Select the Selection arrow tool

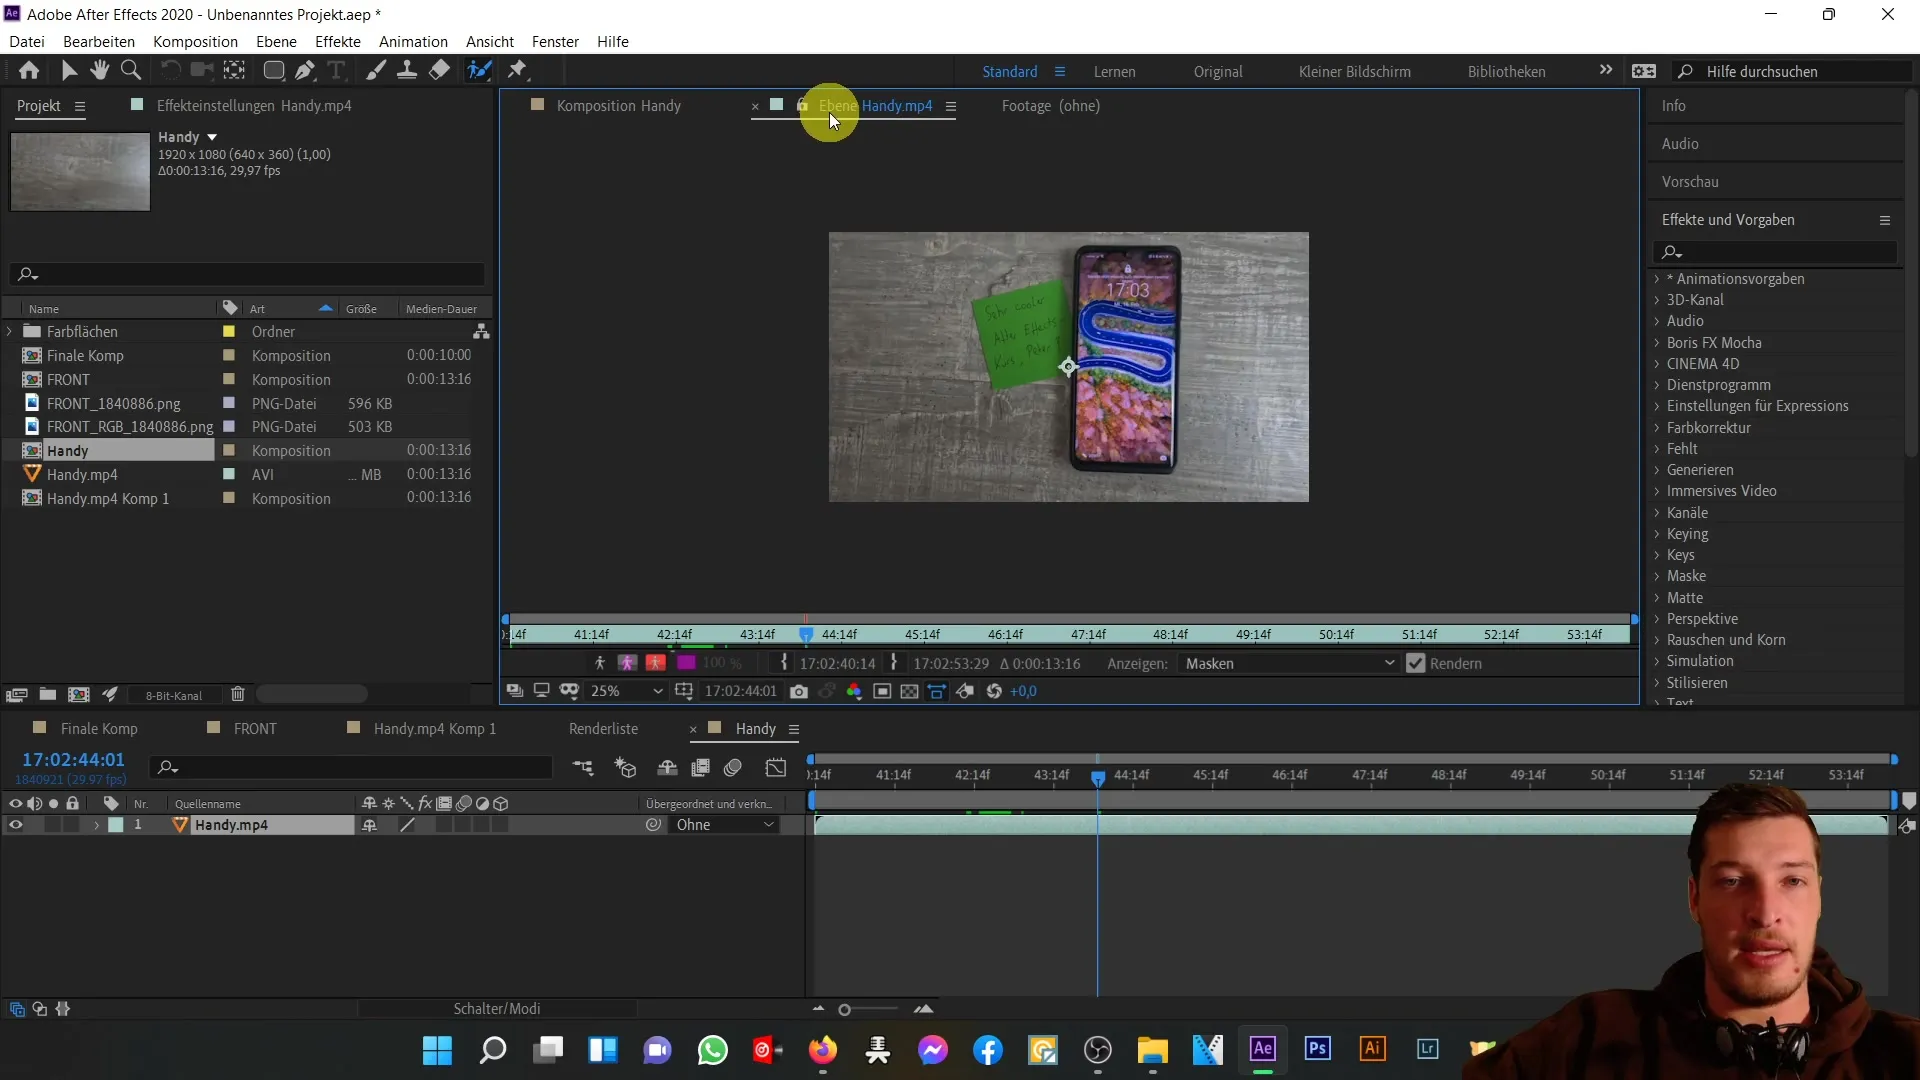[x=69, y=70]
